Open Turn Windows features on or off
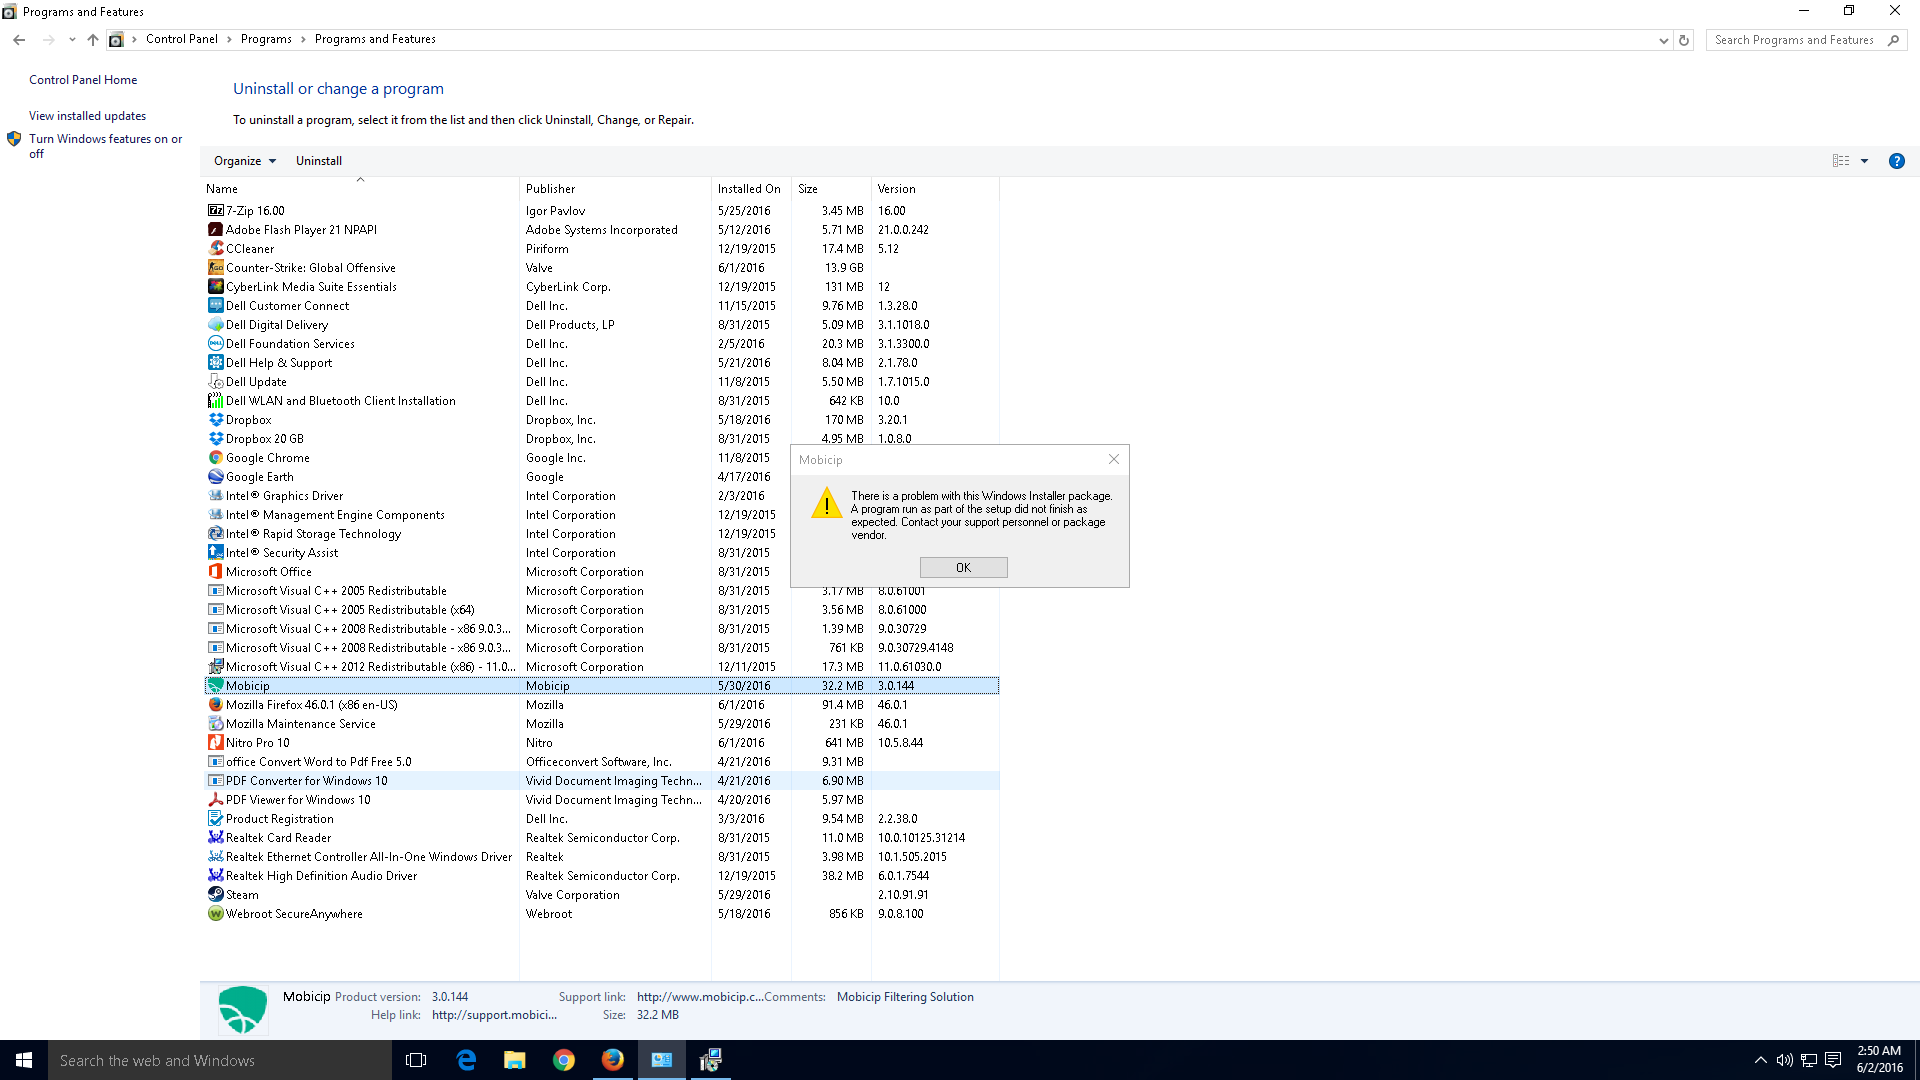The height and width of the screenshot is (1080, 1920). tap(105, 146)
